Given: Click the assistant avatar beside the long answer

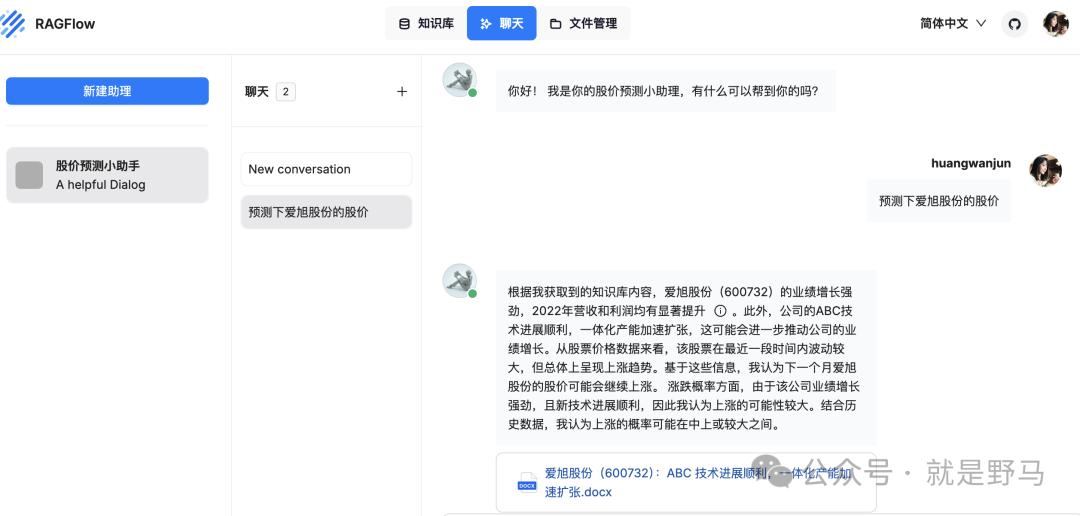Looking at the screenshot, I should tap(459, 281).
